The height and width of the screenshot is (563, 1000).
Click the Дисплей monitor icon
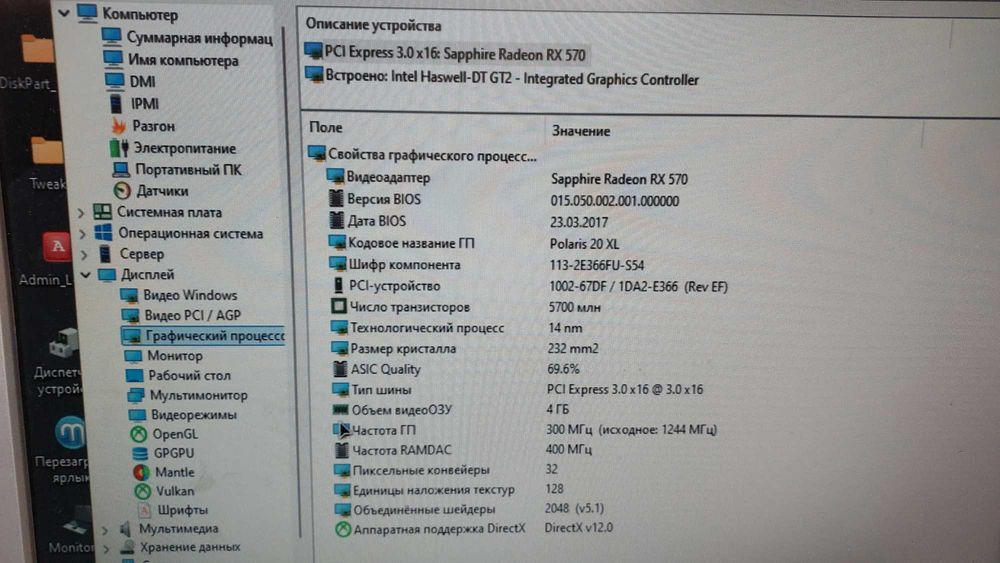(x=107, y=275)
